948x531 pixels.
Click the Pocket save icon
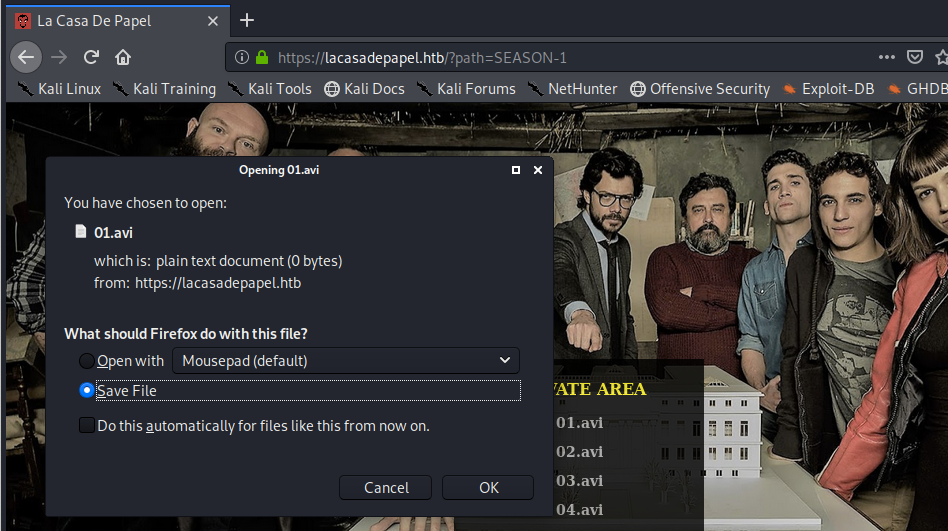(914, 57)
